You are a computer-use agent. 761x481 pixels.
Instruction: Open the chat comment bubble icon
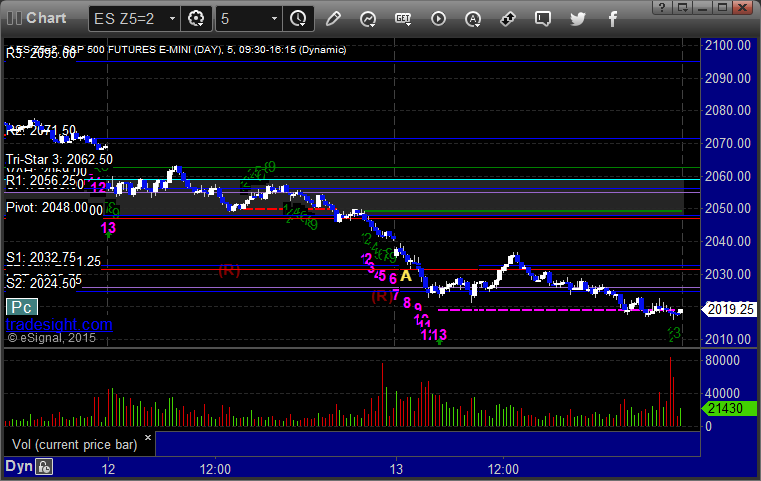click(543, 19)
